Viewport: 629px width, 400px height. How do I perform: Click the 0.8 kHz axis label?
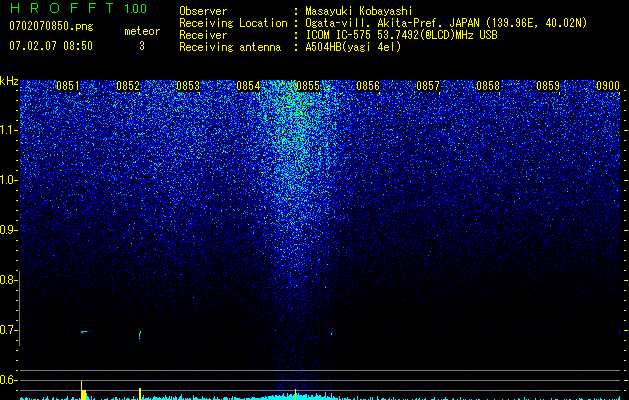[x=8, y=280]
